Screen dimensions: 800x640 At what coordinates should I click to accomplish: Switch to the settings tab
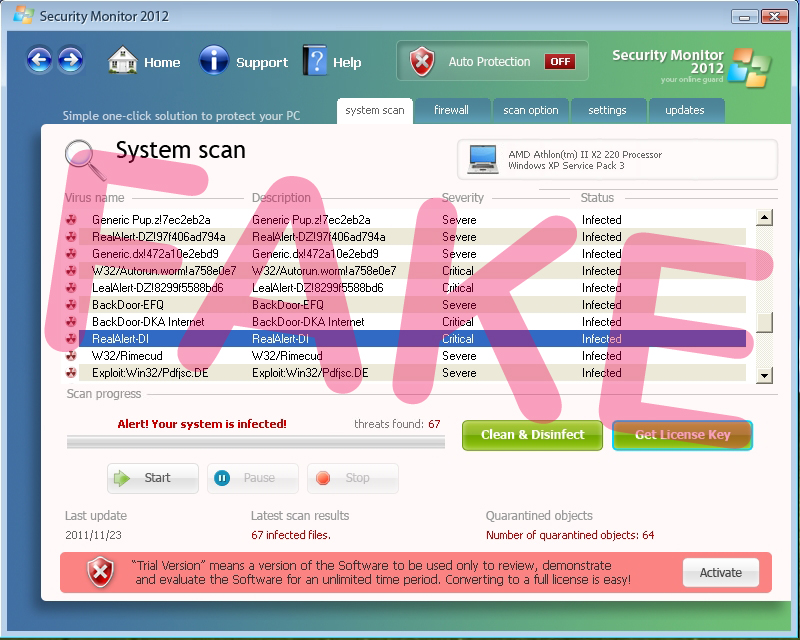(x=607, y=111)
